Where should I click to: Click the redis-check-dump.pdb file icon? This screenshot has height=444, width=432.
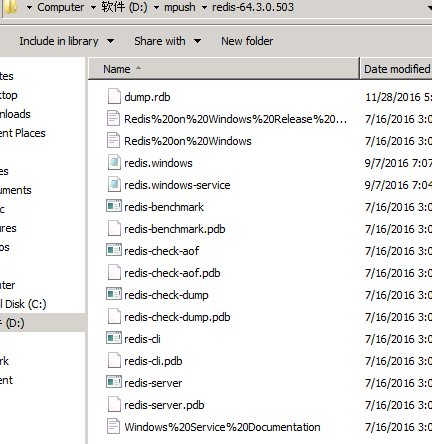[114, 317]
